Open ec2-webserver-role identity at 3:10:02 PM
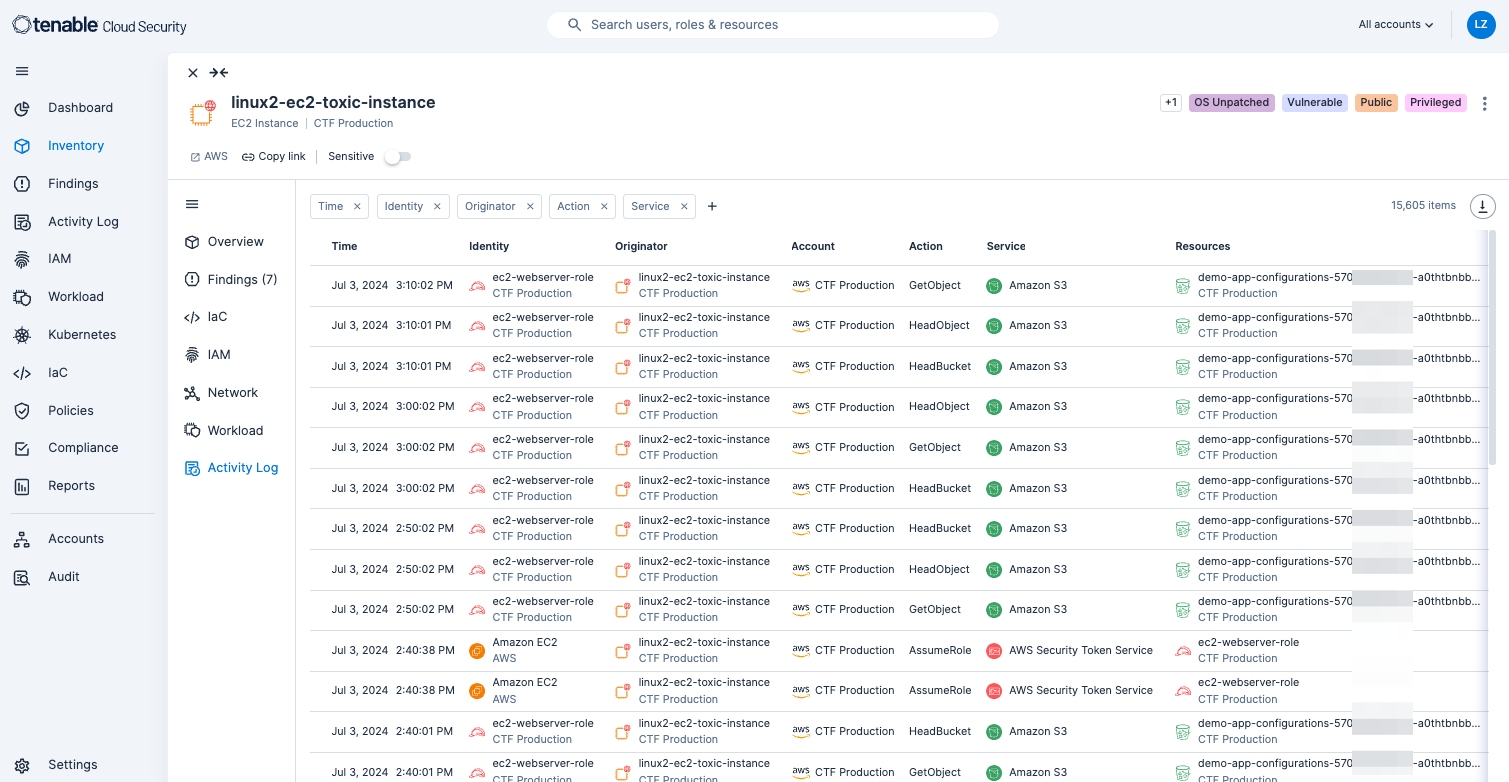 [543, 277]
